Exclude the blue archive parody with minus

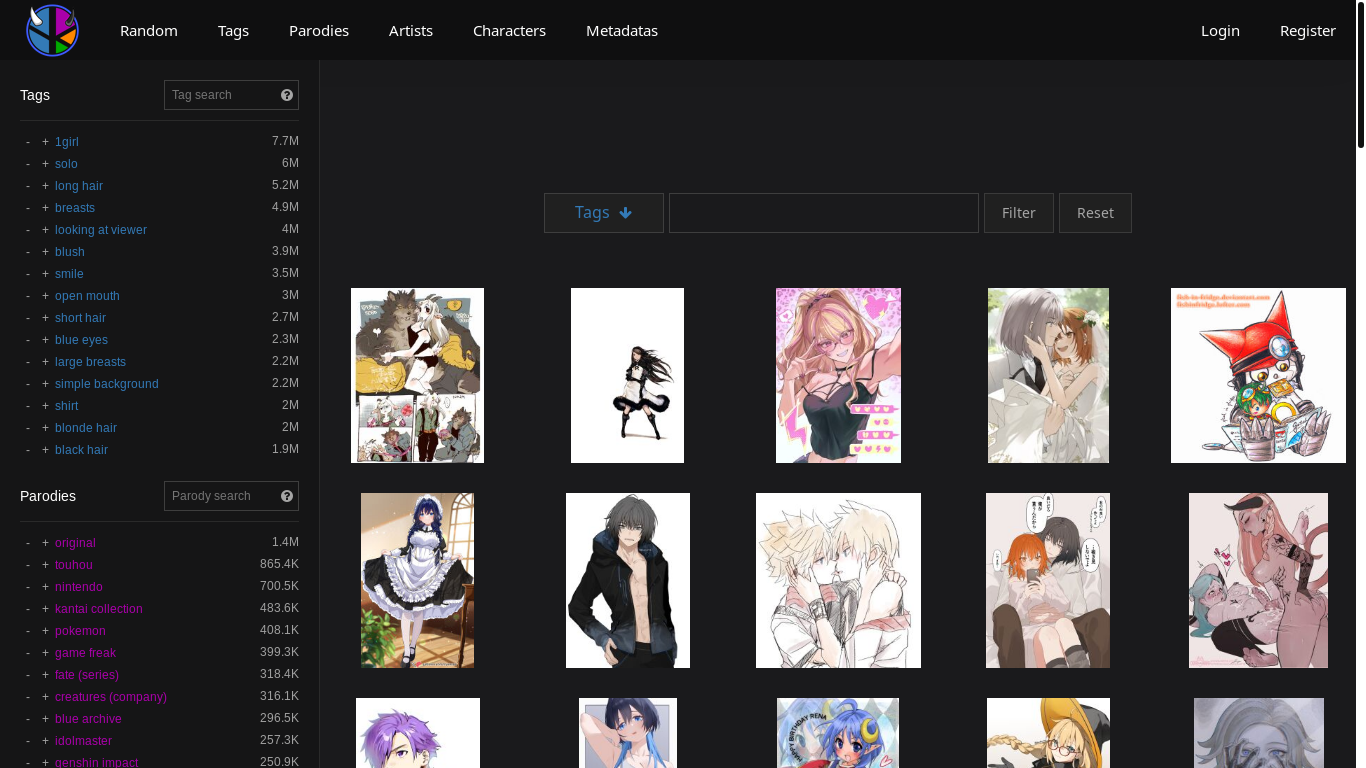(x=28, y=719)
